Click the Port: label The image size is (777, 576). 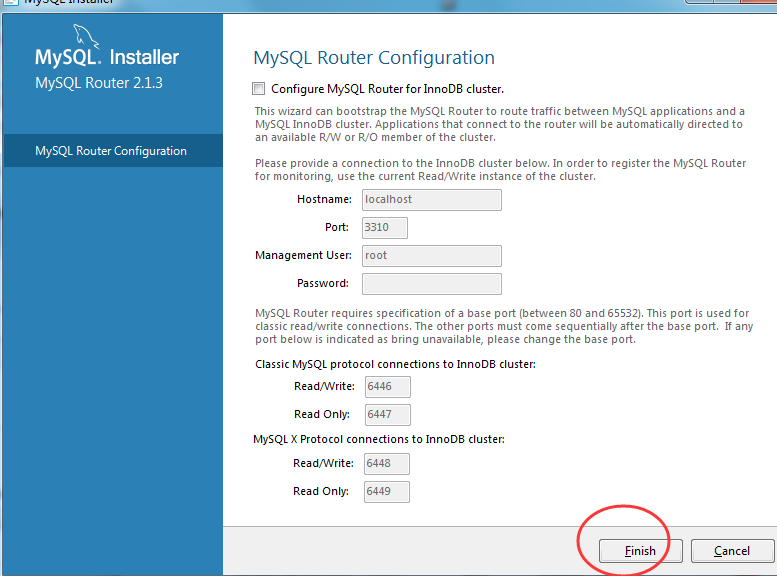click(336, 227)
